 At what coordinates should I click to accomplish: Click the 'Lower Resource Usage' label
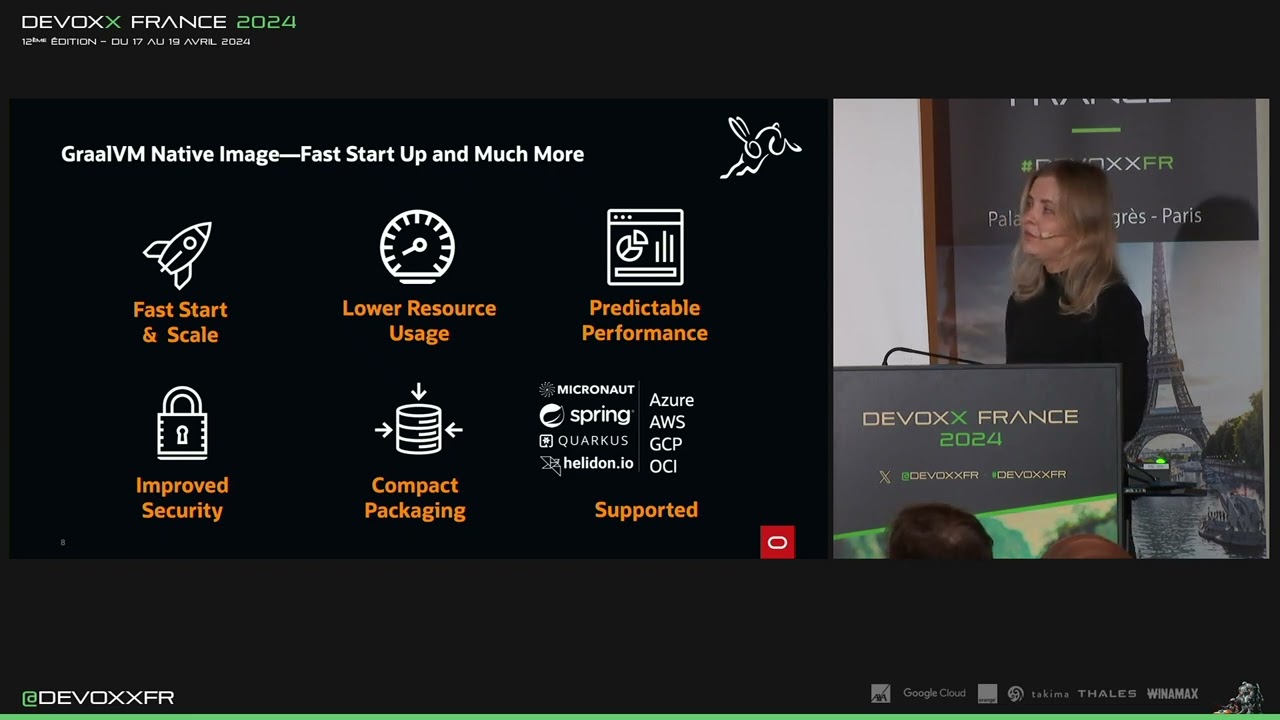click(419, 320)
